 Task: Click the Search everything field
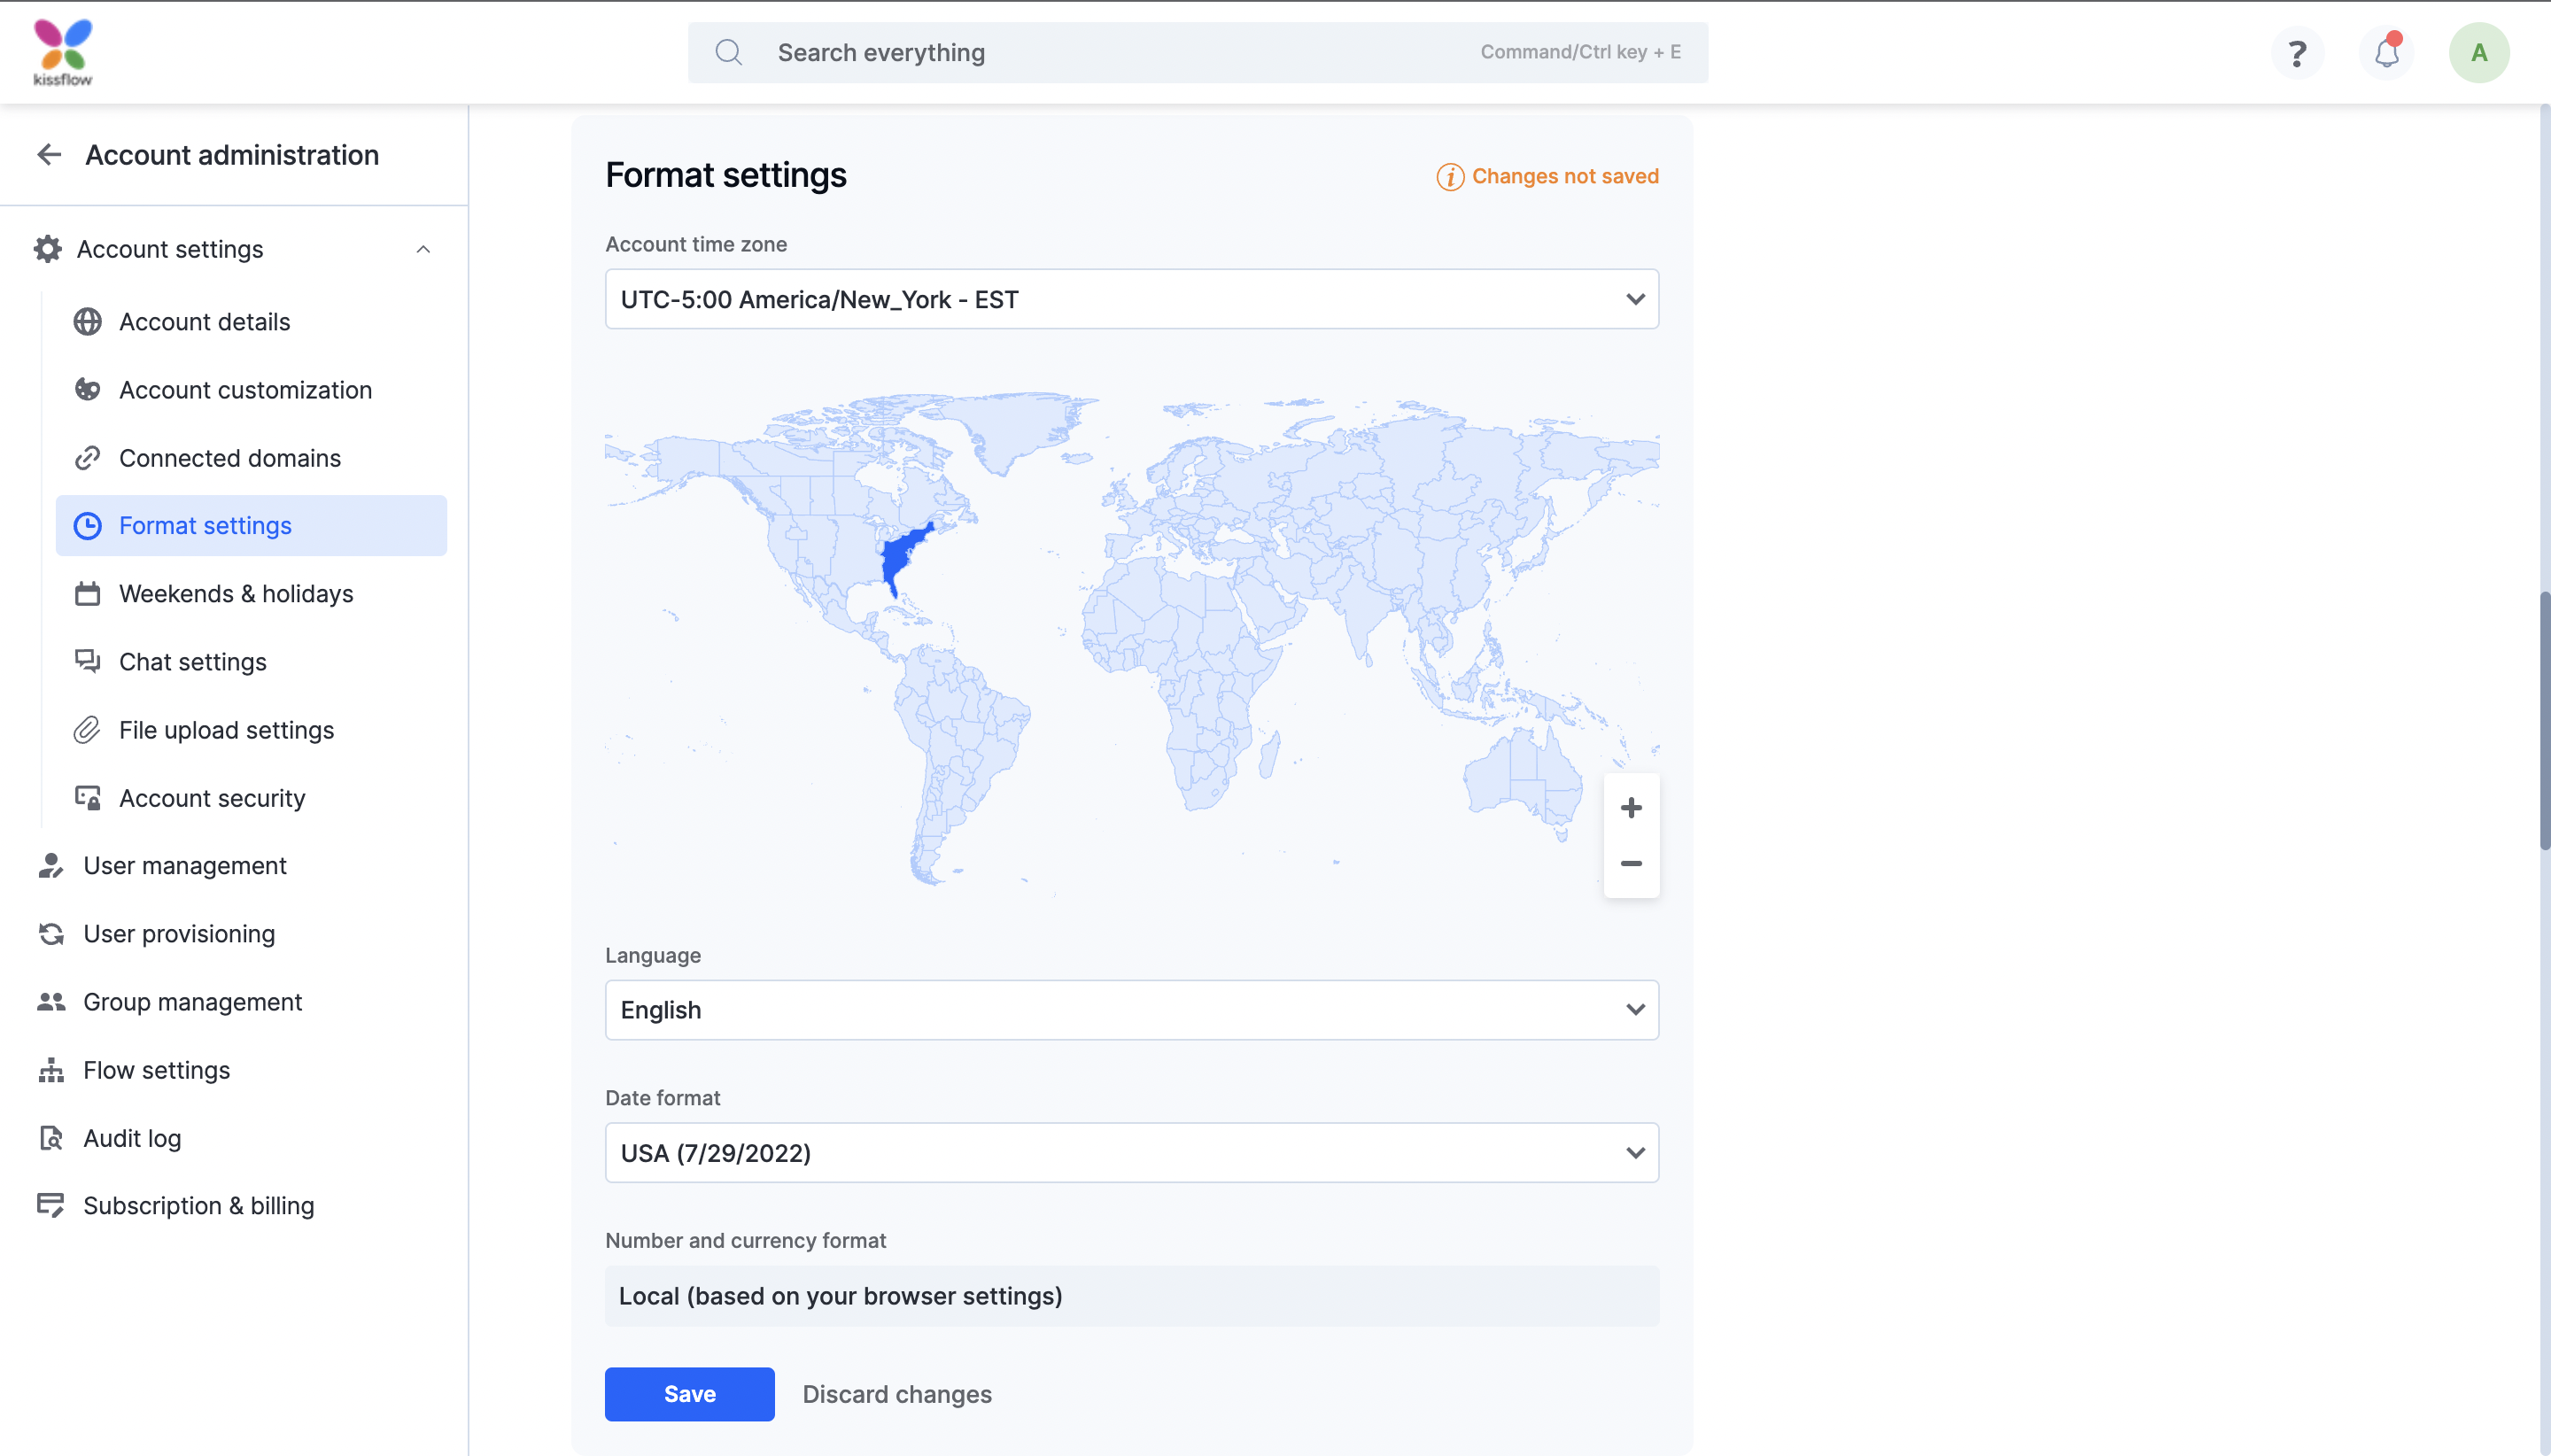click(x=1198, y=52)
